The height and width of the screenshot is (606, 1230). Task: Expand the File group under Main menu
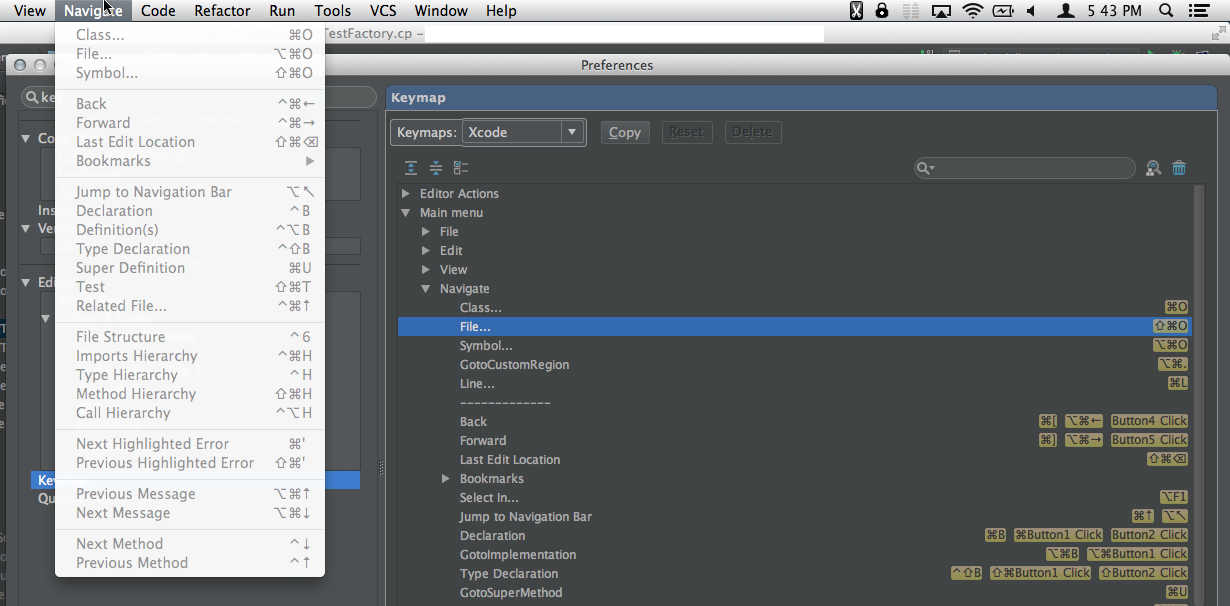click(425, 232)
